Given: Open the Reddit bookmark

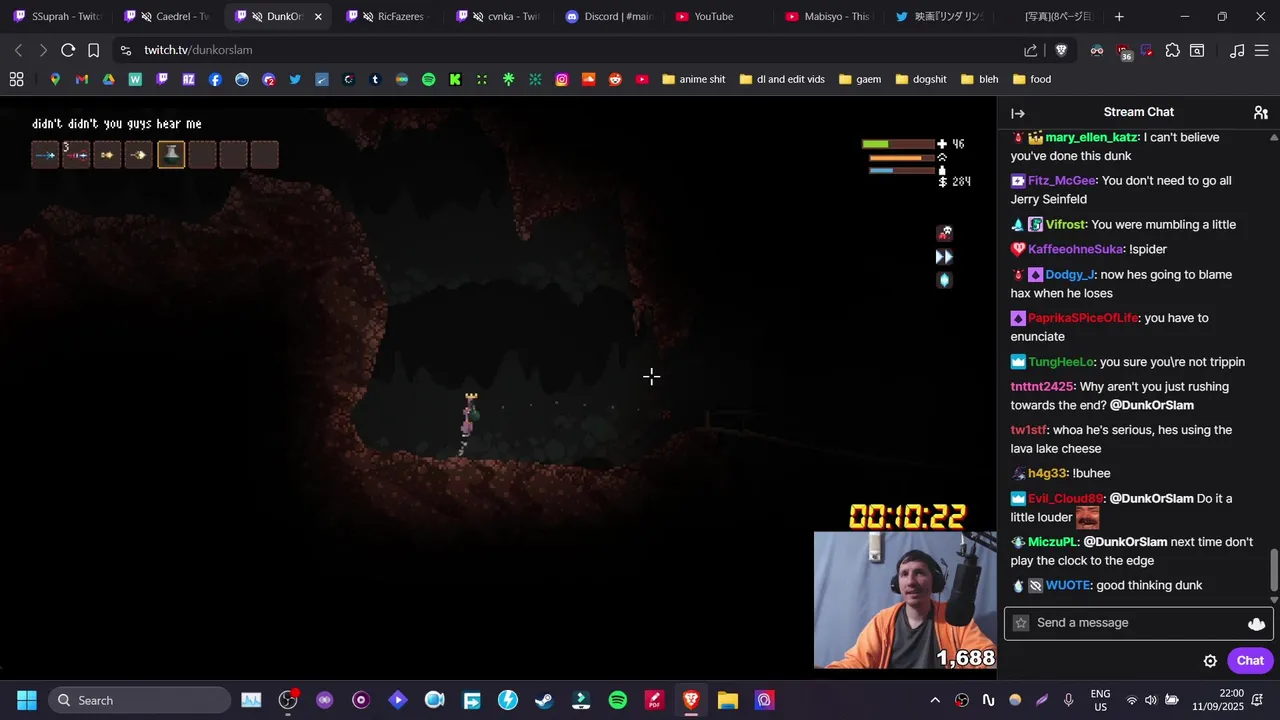Looking at the screenshot, I should click(615, 79).
